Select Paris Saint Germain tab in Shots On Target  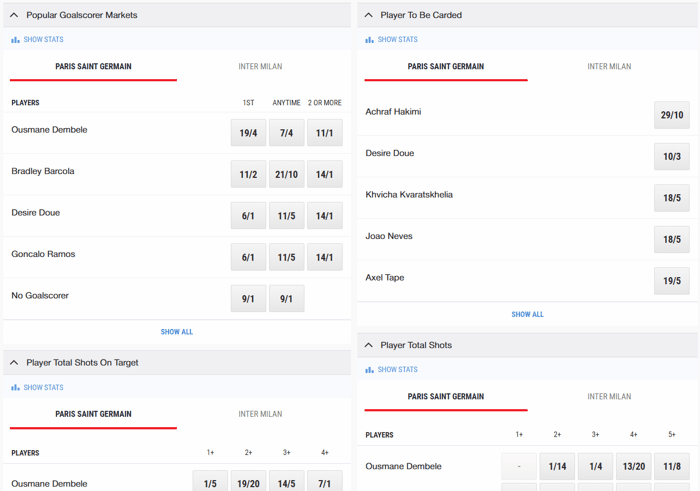tap(93, 414)
